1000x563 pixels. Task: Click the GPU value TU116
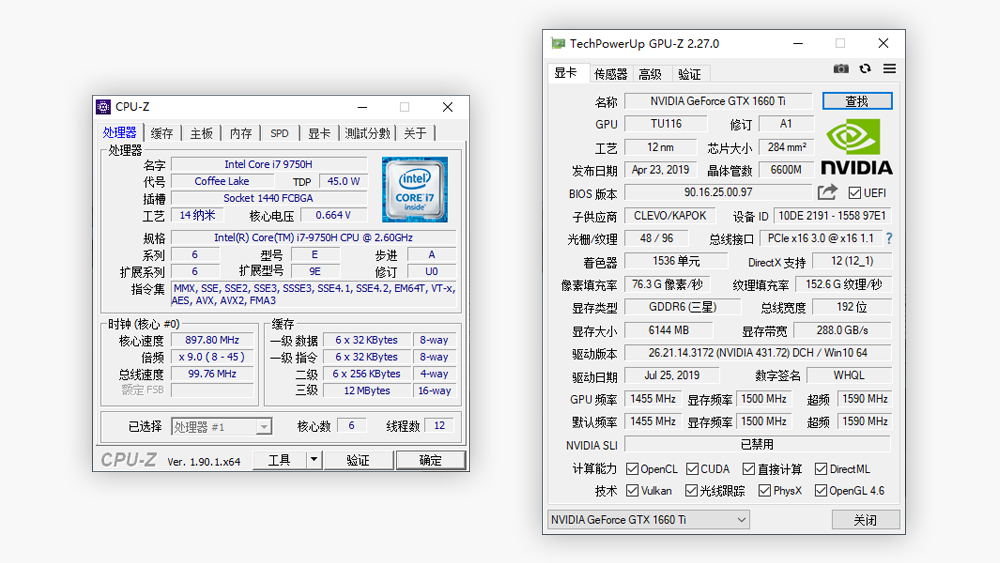pos(666,124)
